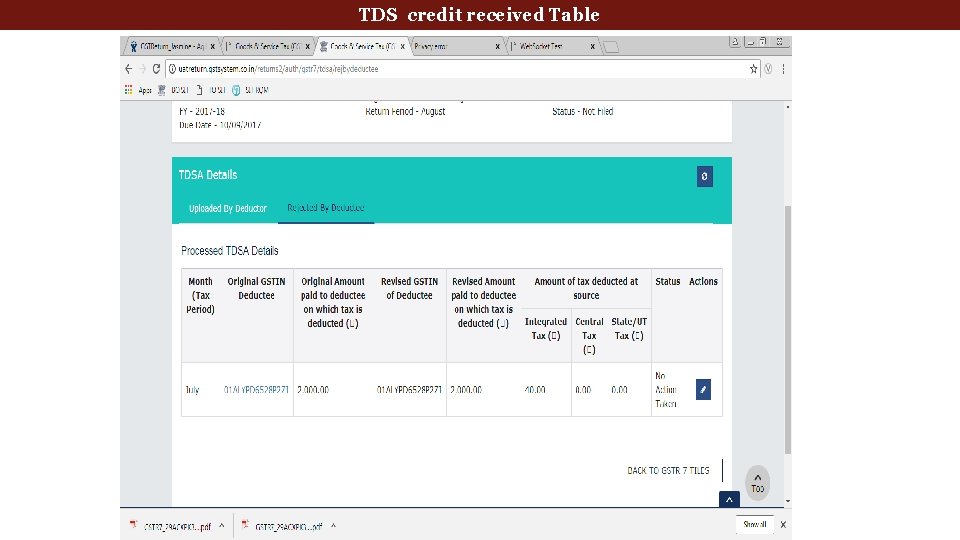Click Show all downloads button
The image size is (960, 540).
[x=754, y=525]
